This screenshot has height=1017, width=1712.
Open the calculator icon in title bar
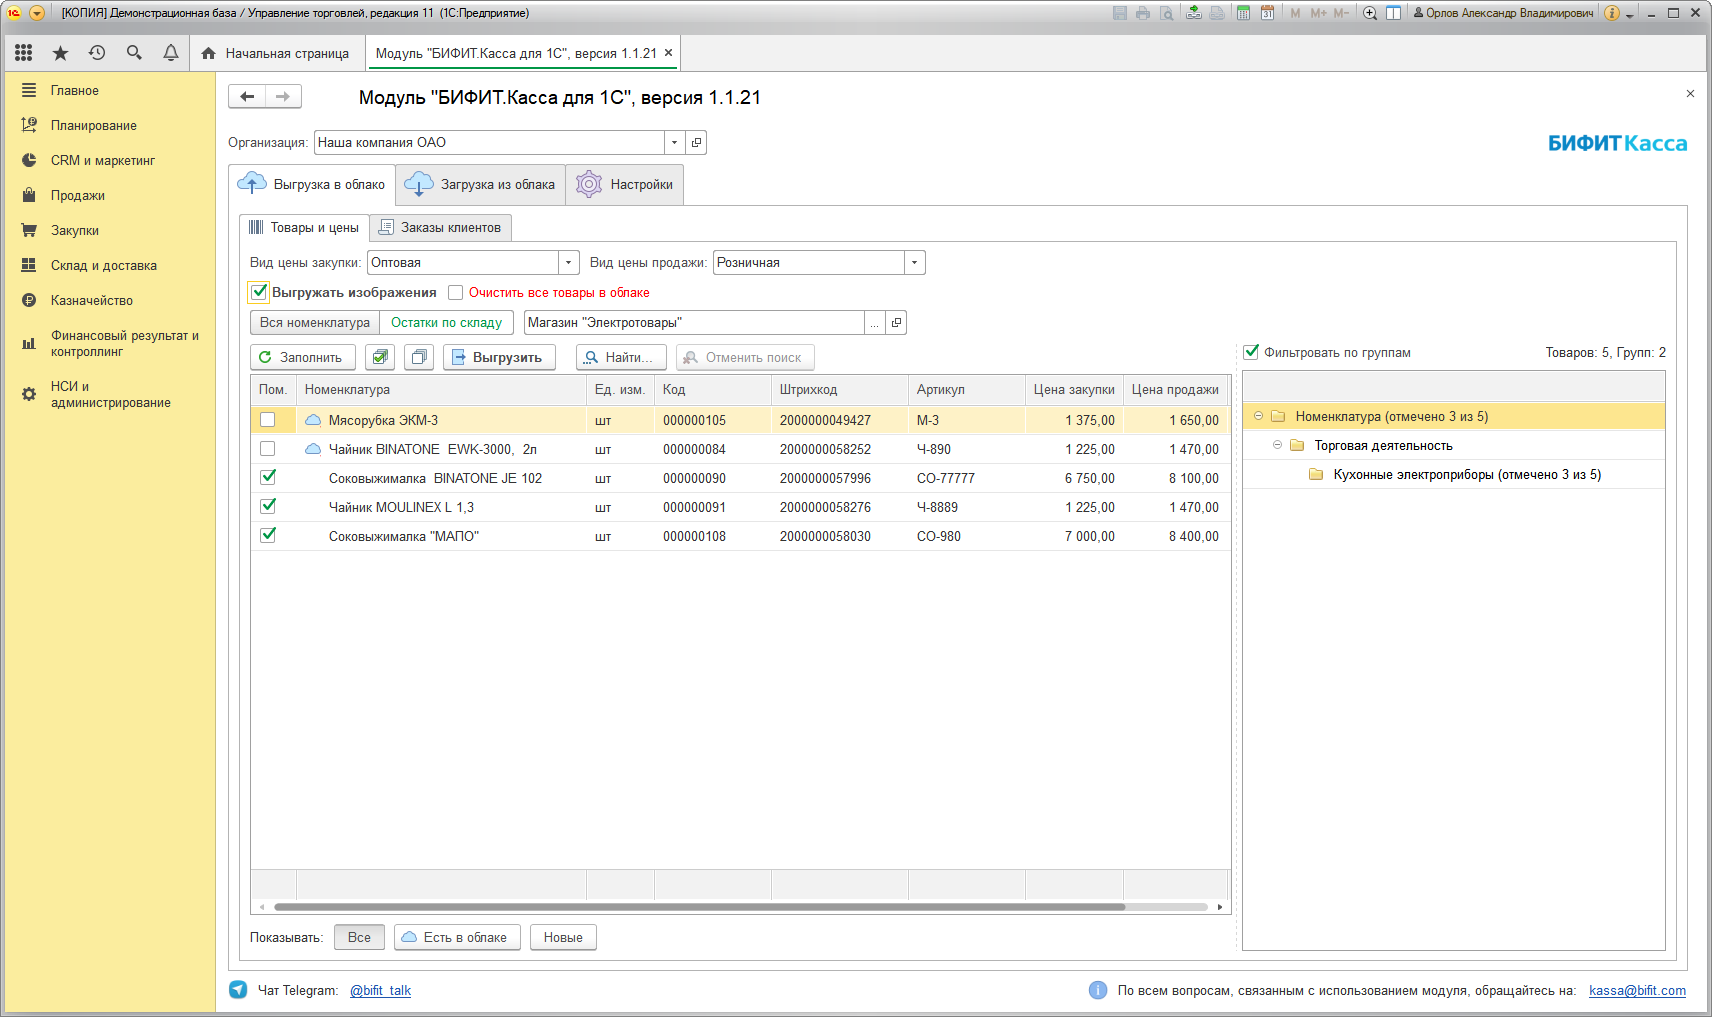pyautogui.click(x=1243, y=13)
